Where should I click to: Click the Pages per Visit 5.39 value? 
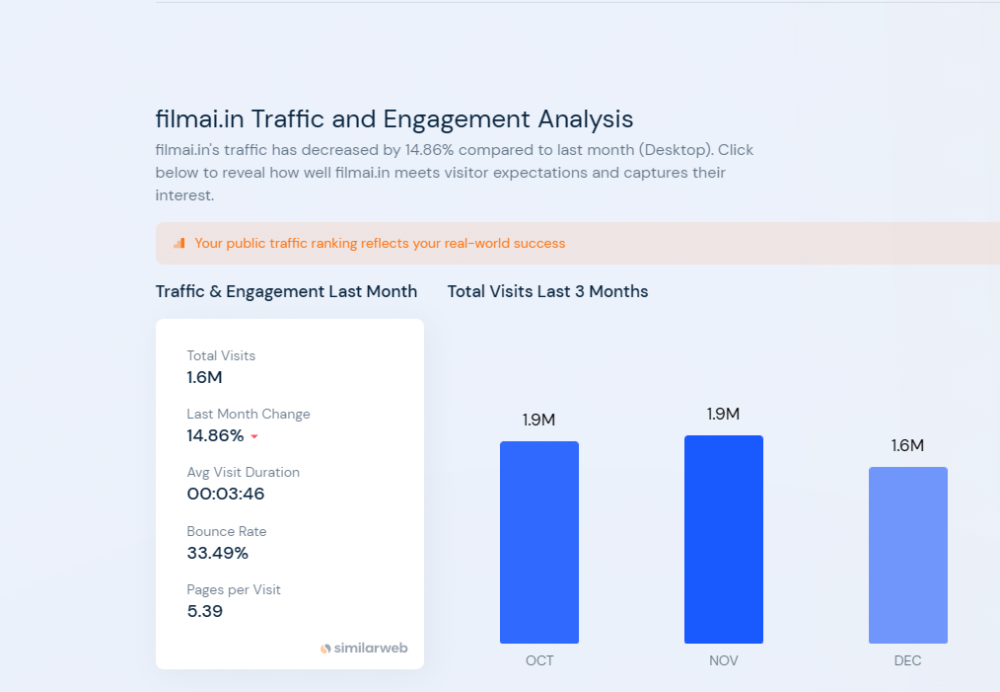click(x=204, y=611)
